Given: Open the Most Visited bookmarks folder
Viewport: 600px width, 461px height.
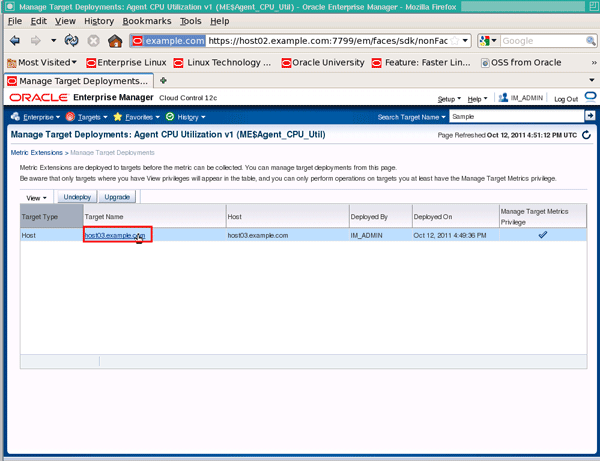Looking at the screenshot, I should pos(42,62).
